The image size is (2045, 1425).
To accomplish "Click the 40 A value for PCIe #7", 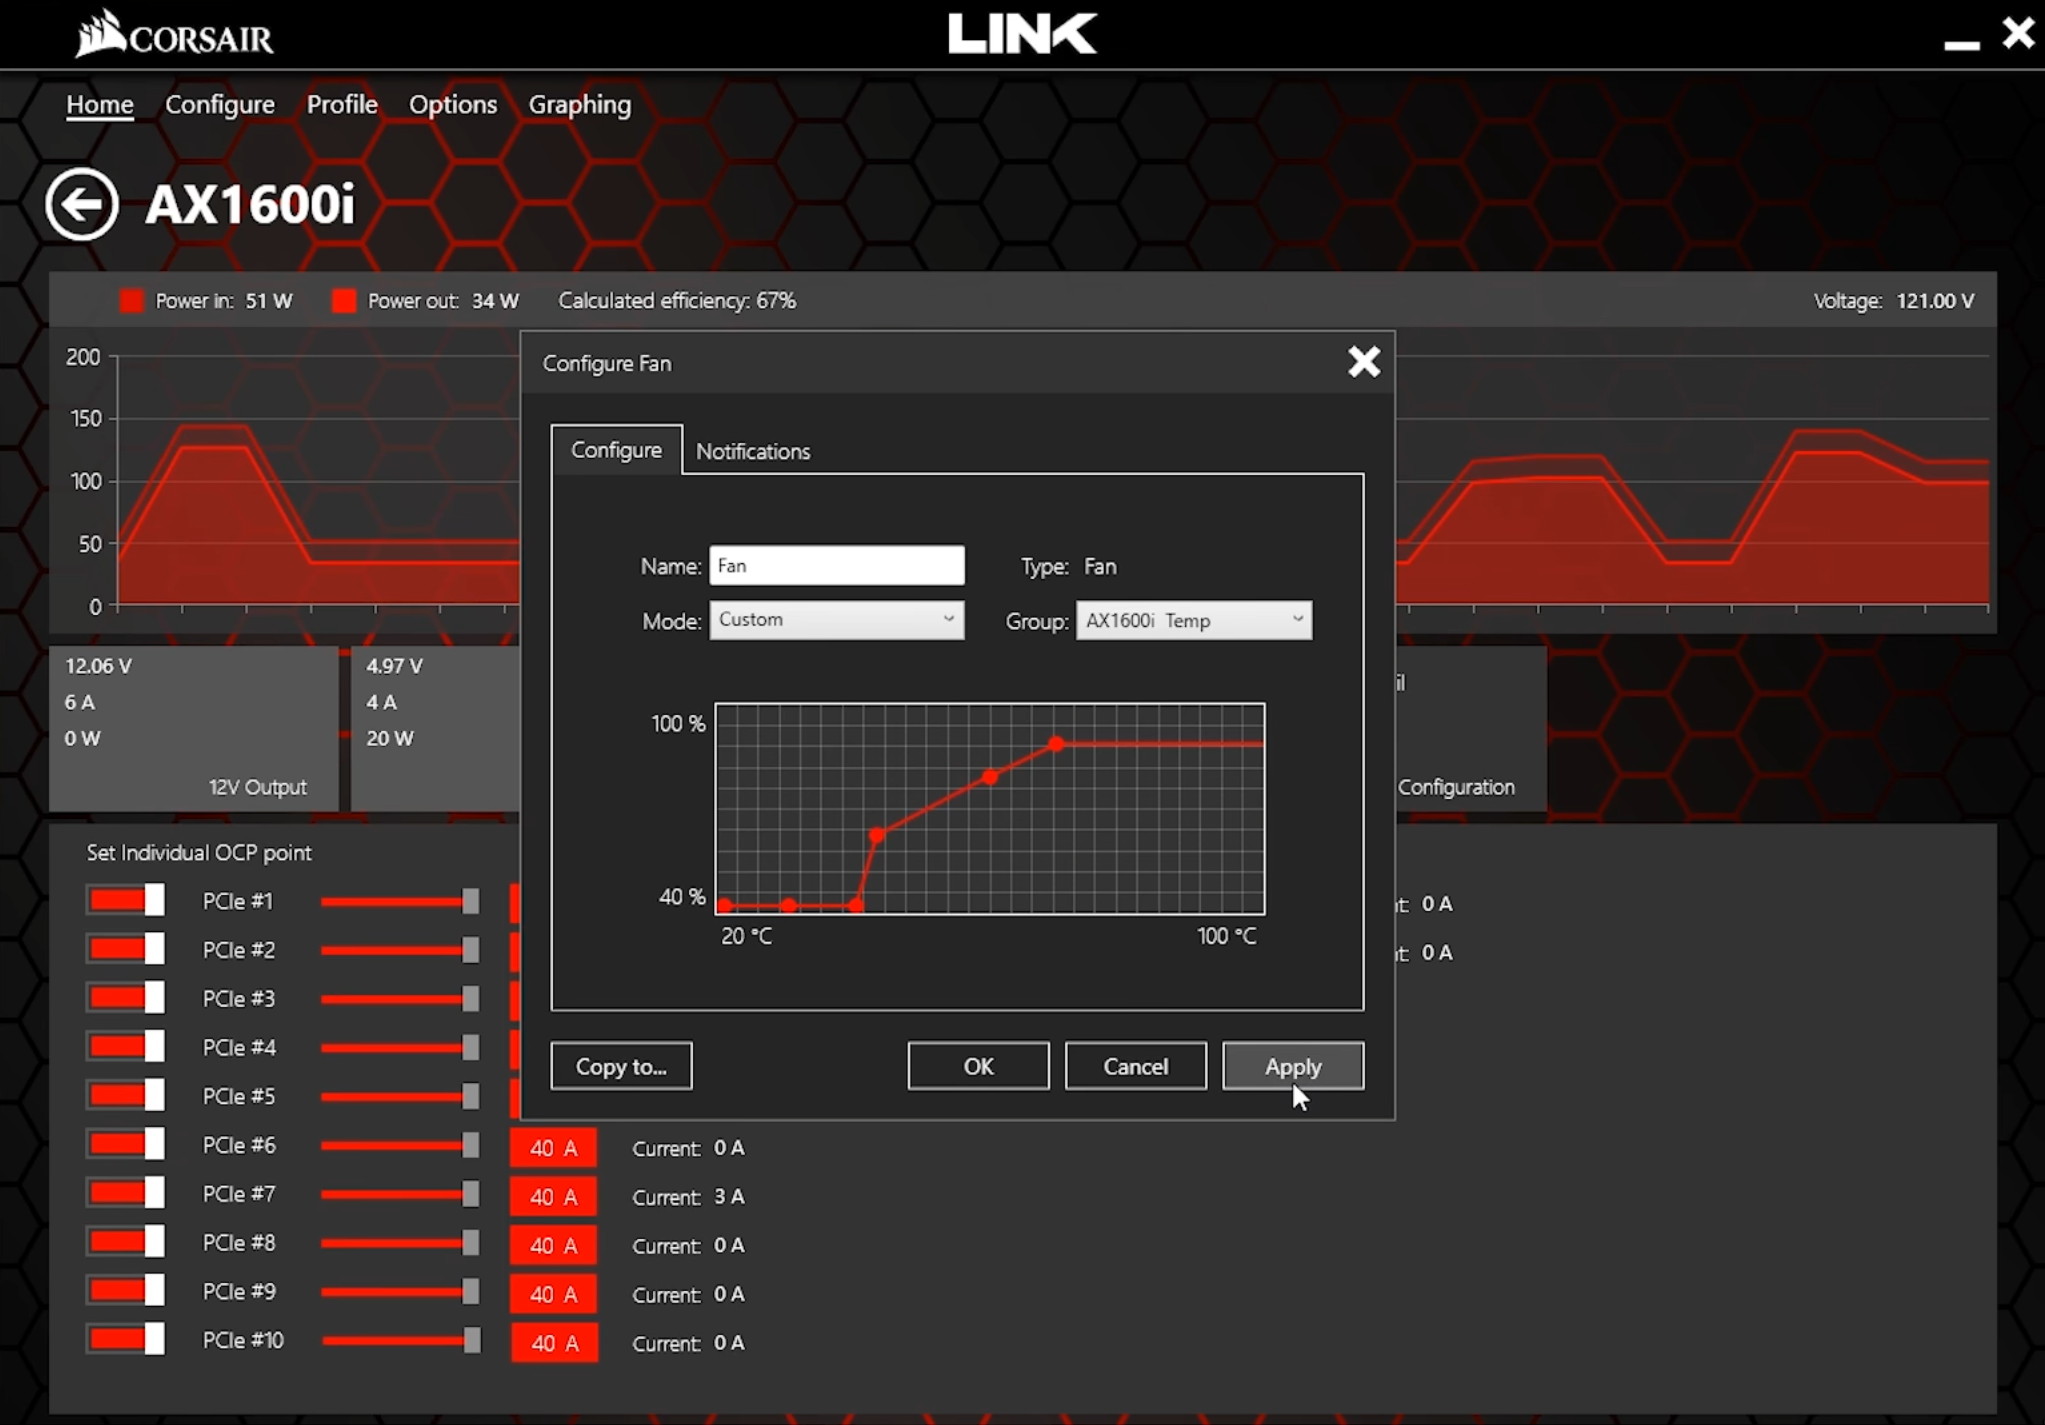I will 553,1196.
